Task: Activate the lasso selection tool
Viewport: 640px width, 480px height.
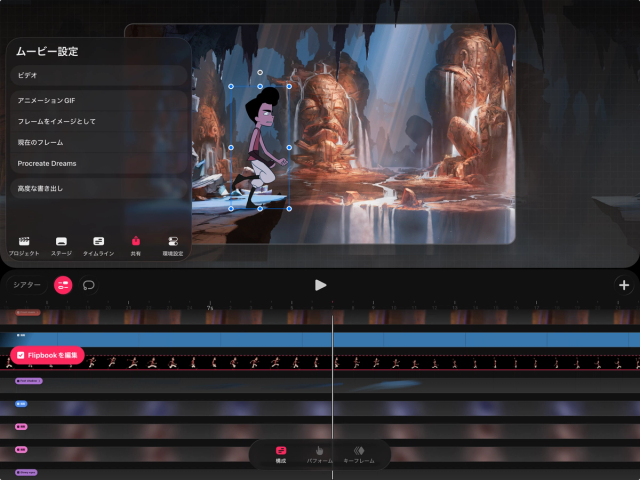Action: coord(89,285)
